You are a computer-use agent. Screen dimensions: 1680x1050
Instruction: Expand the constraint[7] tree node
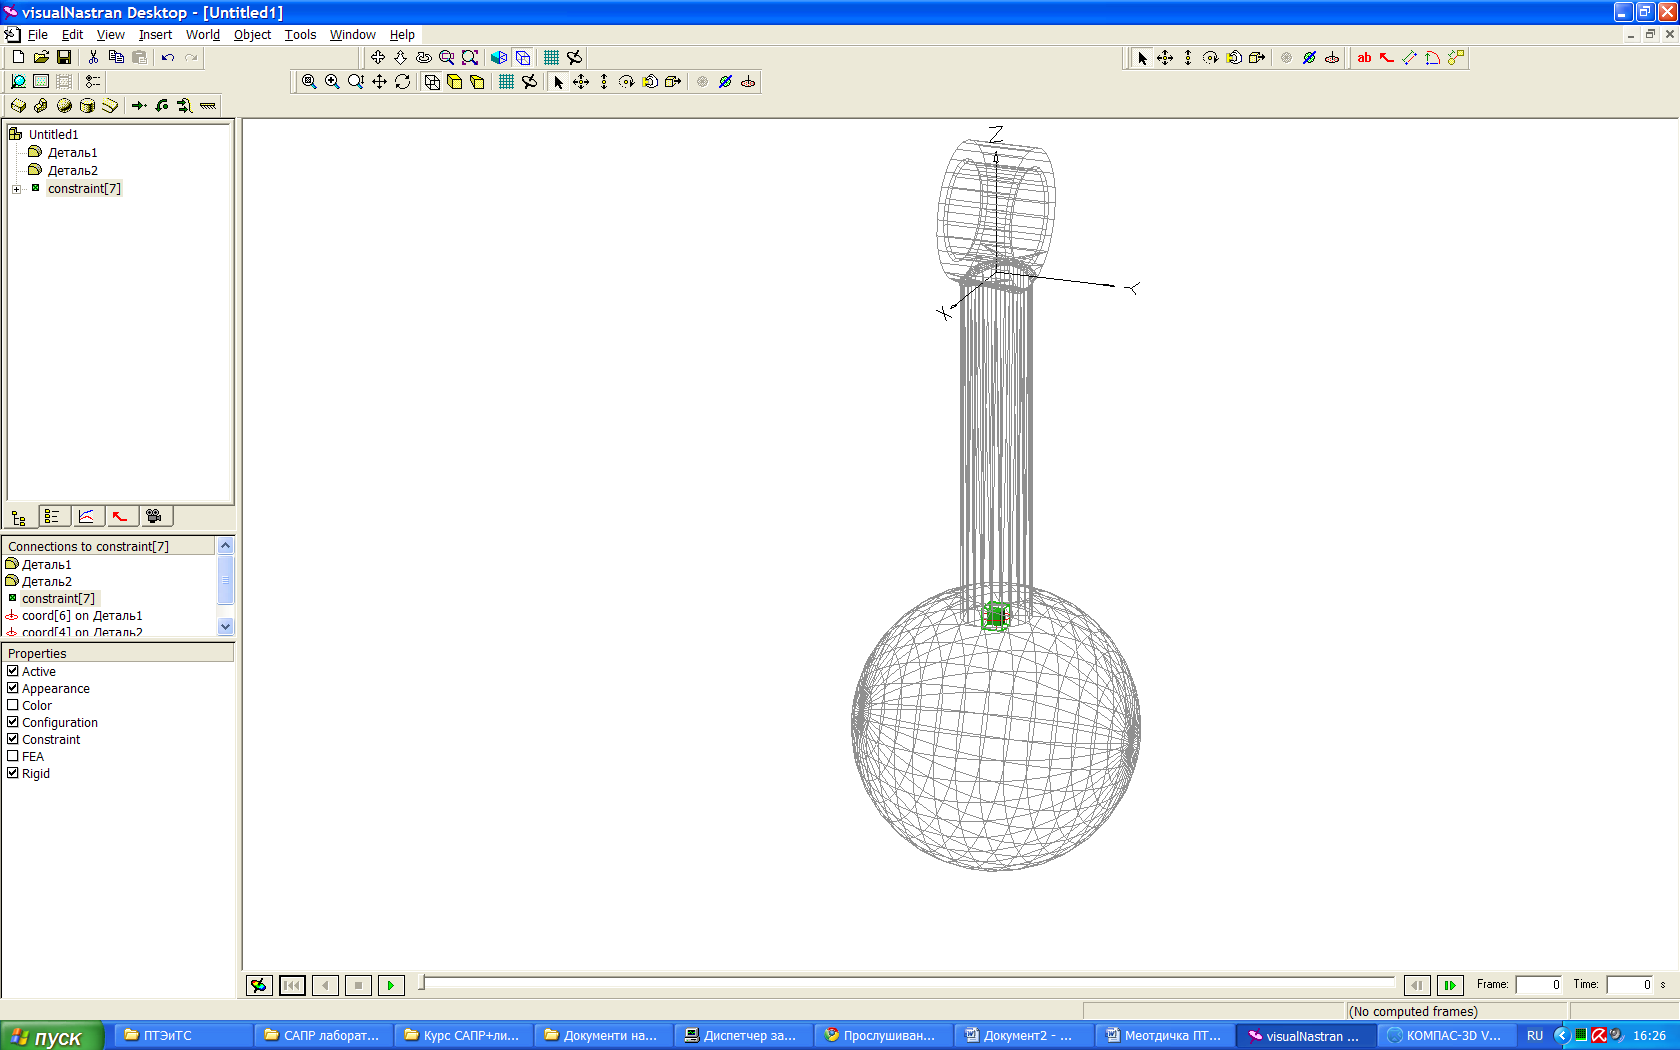16,189
